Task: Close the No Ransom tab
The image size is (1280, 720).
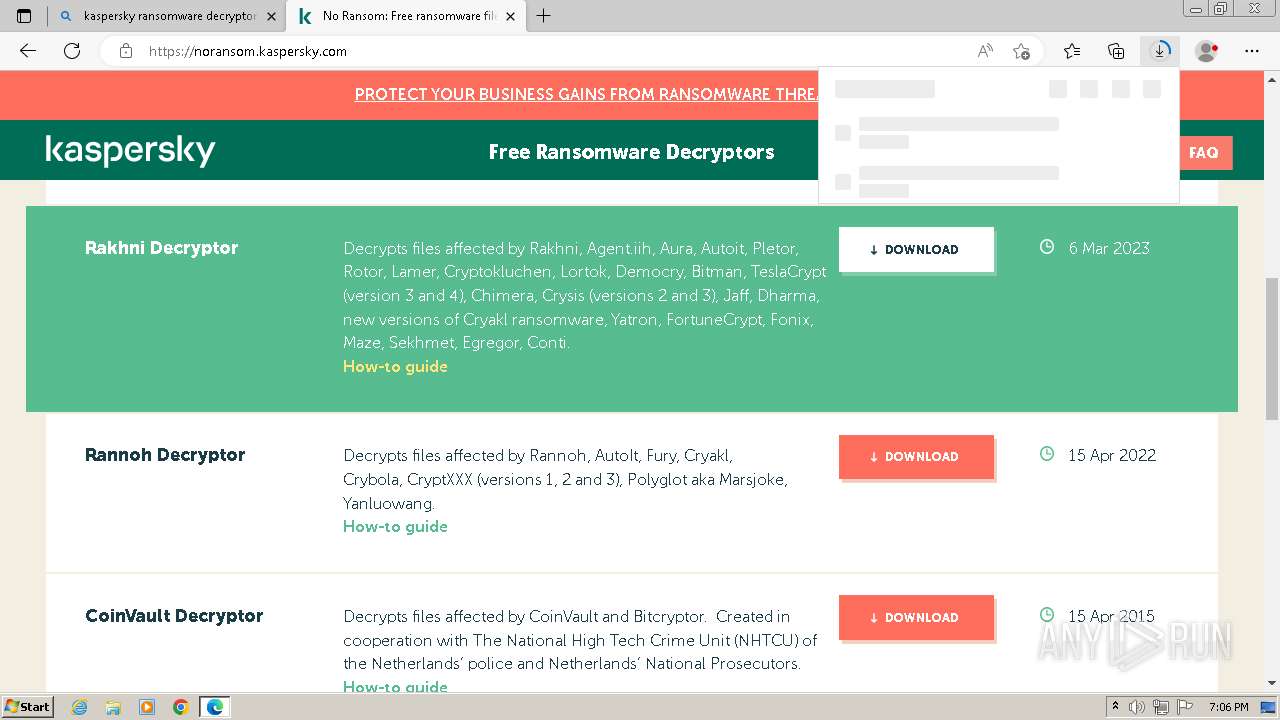Action: [511, 16]
